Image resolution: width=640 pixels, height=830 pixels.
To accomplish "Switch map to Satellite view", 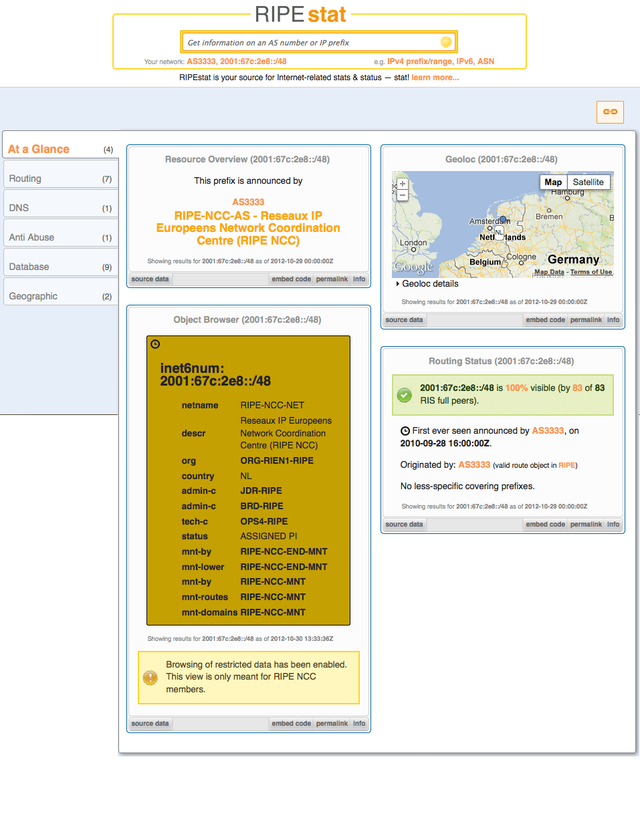I will click(x=588, y=182).
